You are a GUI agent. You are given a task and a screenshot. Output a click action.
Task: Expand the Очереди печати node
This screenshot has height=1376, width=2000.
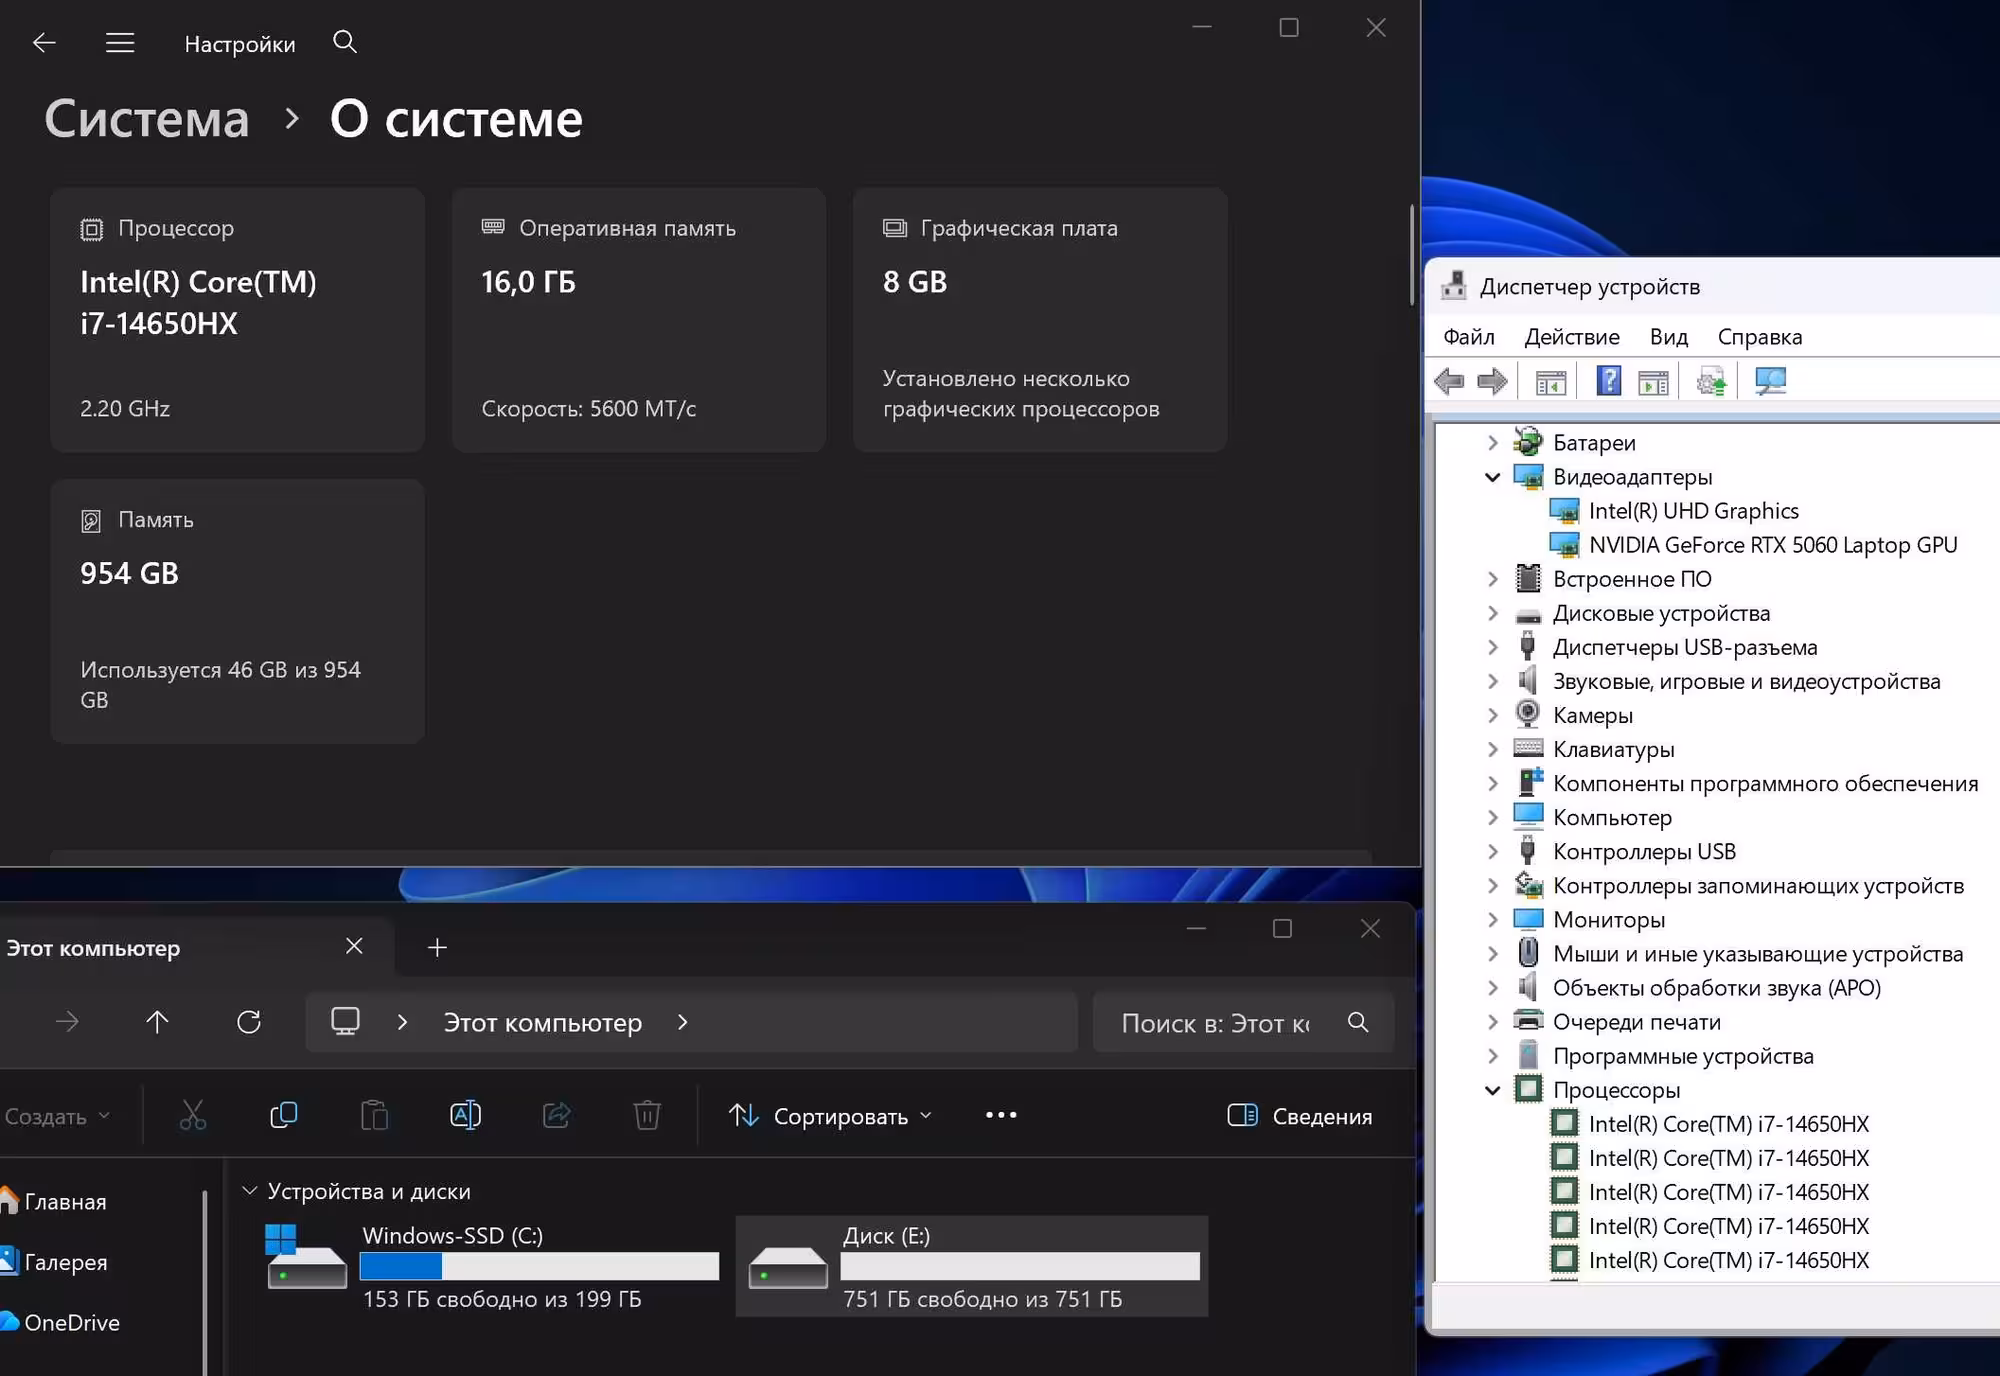coord(1492,1022)
